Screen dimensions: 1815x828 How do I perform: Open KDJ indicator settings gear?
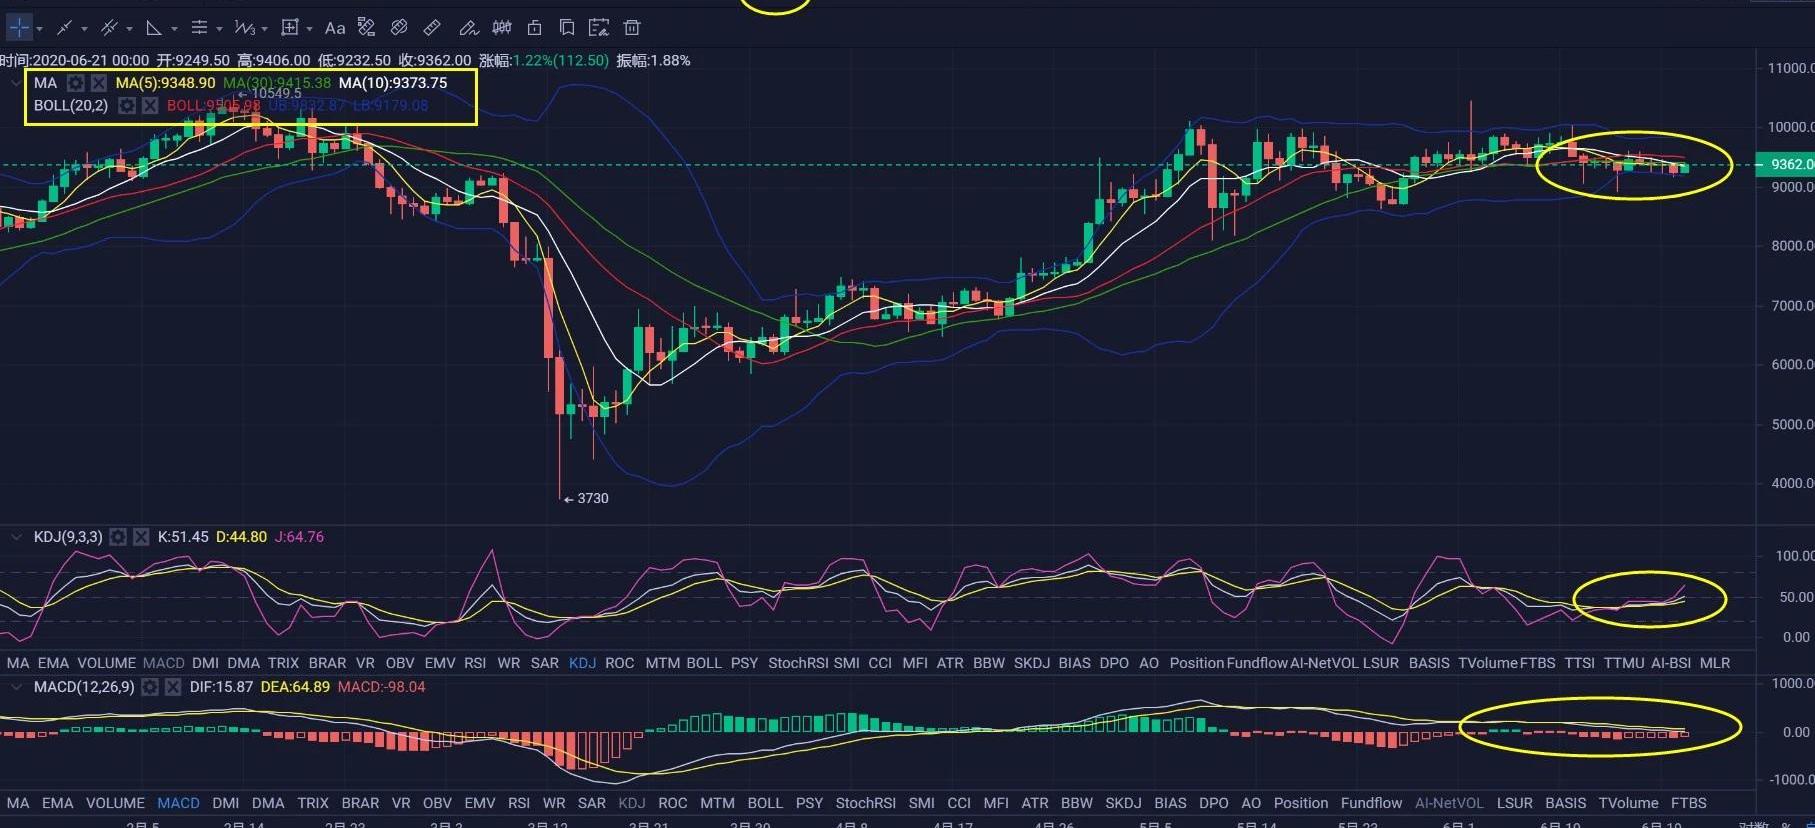pos(118,537)
